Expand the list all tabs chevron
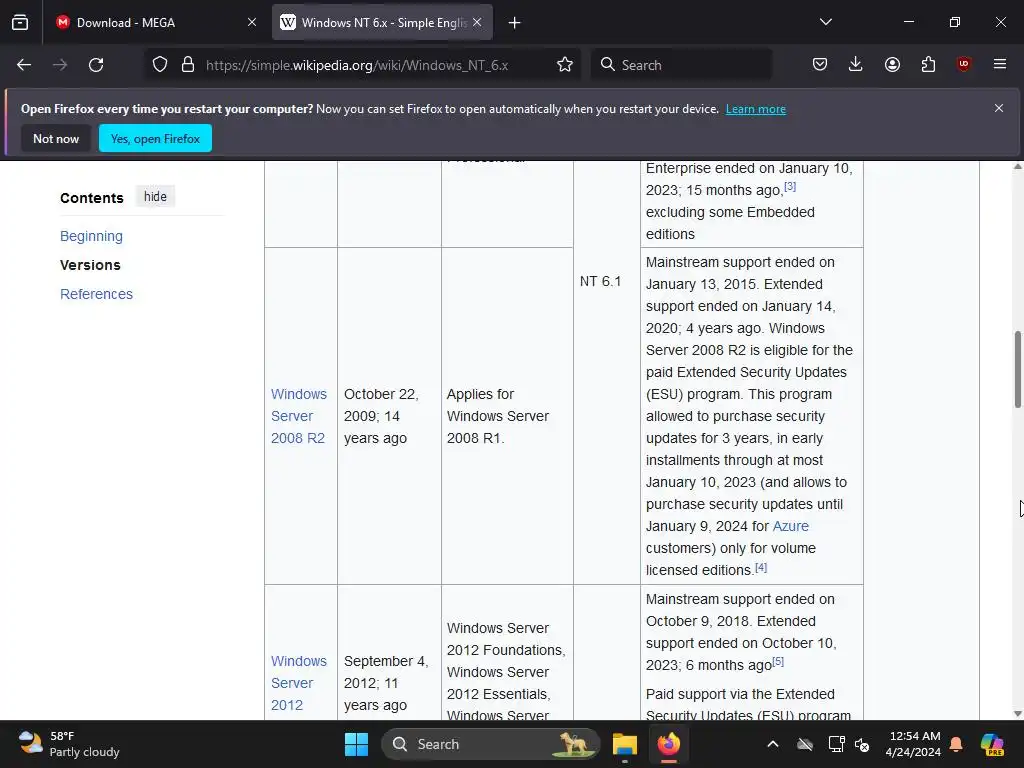The image size is (1024, 768). [x=825, y=22]
